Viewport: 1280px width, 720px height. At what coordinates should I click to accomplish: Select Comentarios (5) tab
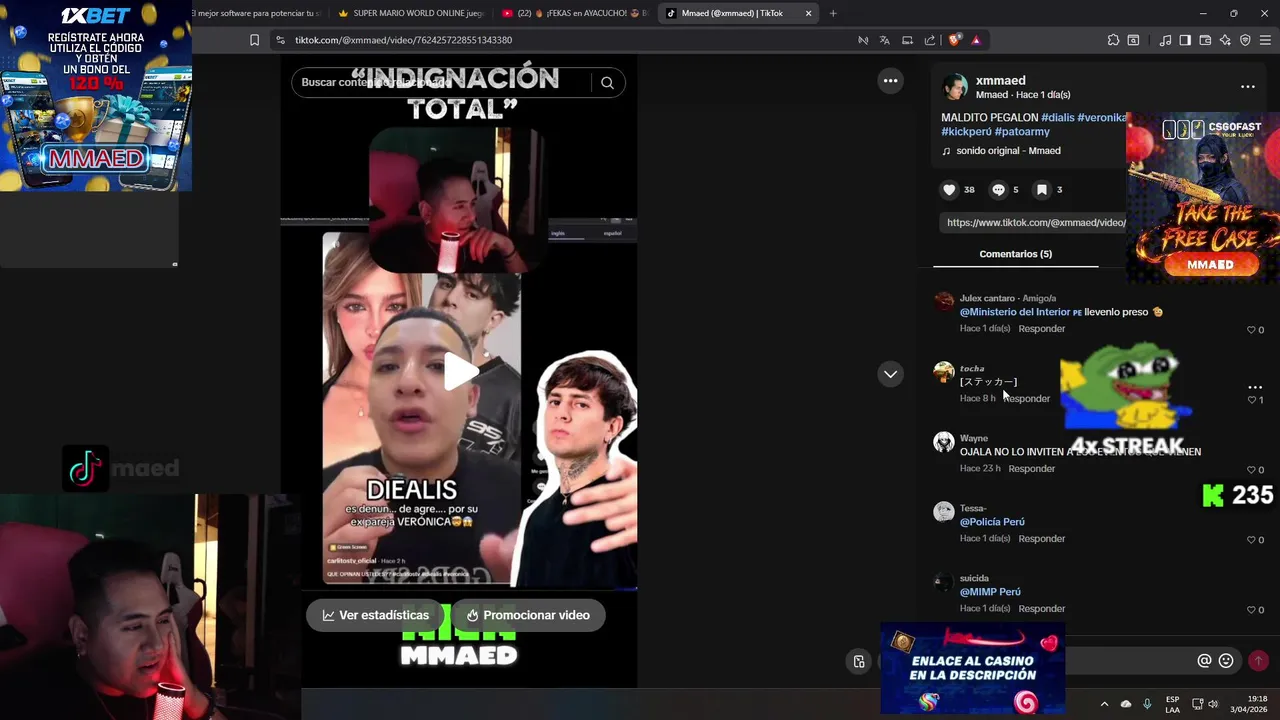click(1015, 254)
